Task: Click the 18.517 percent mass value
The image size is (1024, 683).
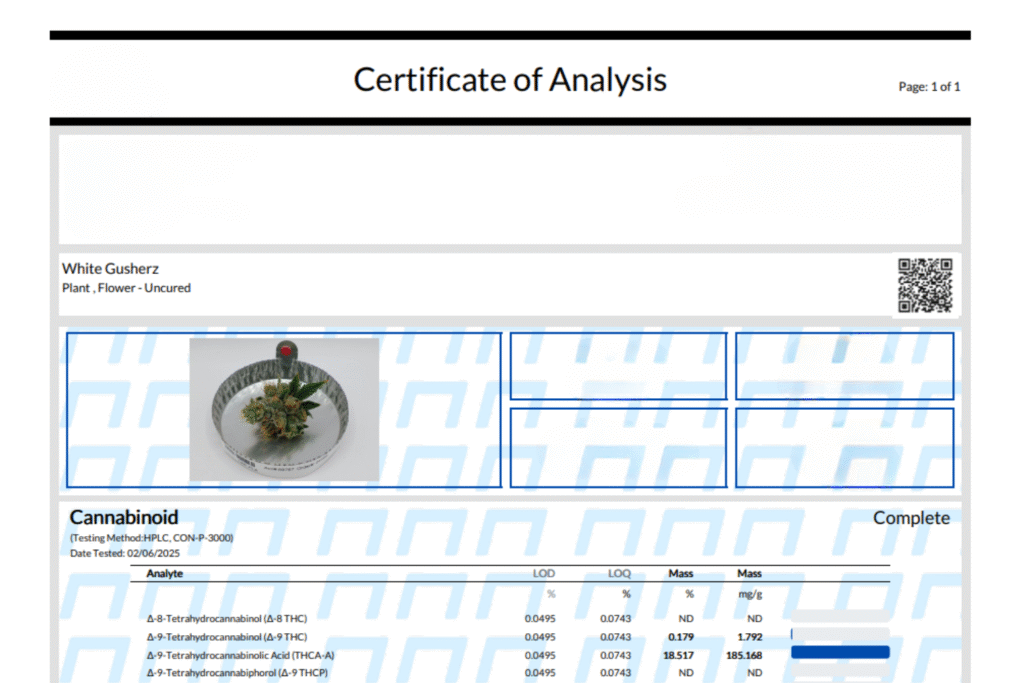Action: [677, 655]
